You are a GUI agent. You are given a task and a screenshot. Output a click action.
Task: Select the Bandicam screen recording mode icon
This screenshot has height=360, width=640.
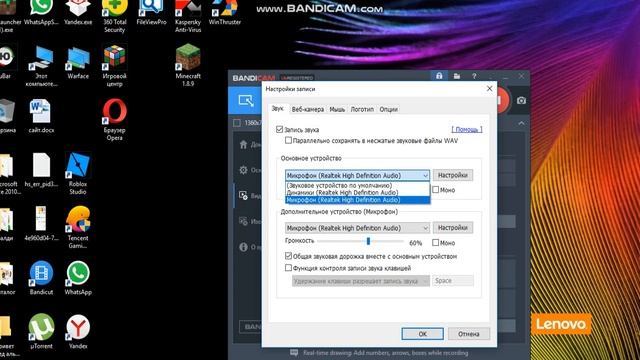click(246, 100)
